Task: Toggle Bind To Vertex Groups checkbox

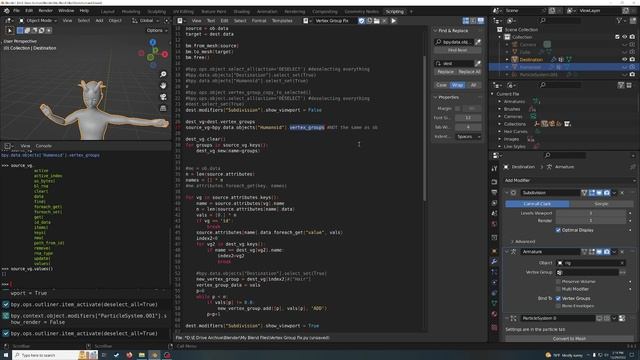Action: (558, 298)
